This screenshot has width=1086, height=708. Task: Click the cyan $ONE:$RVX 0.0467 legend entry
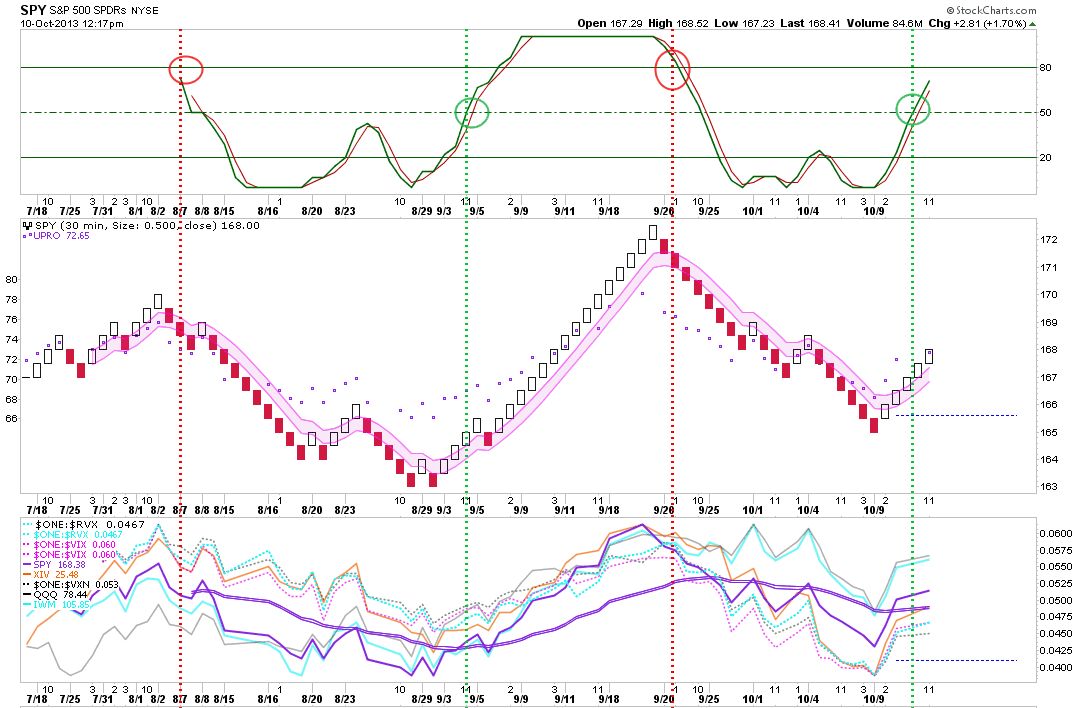[x=78, y=535]
